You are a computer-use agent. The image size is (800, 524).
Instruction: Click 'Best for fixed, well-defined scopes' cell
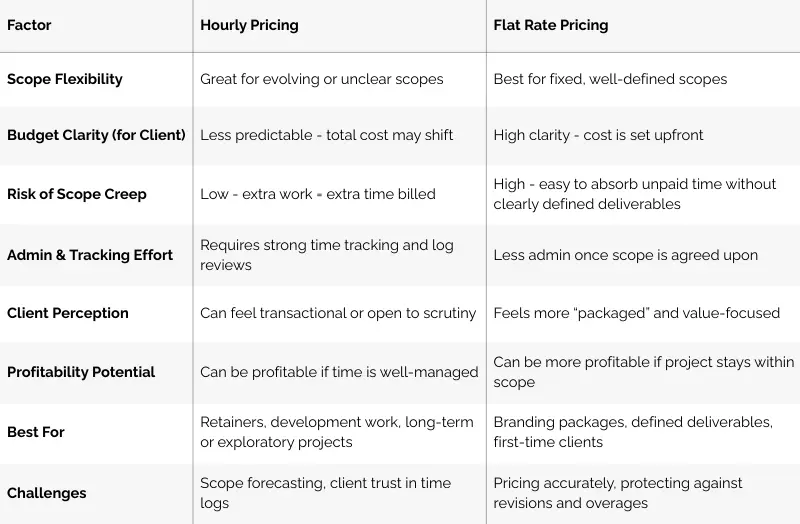pos(610,79)
